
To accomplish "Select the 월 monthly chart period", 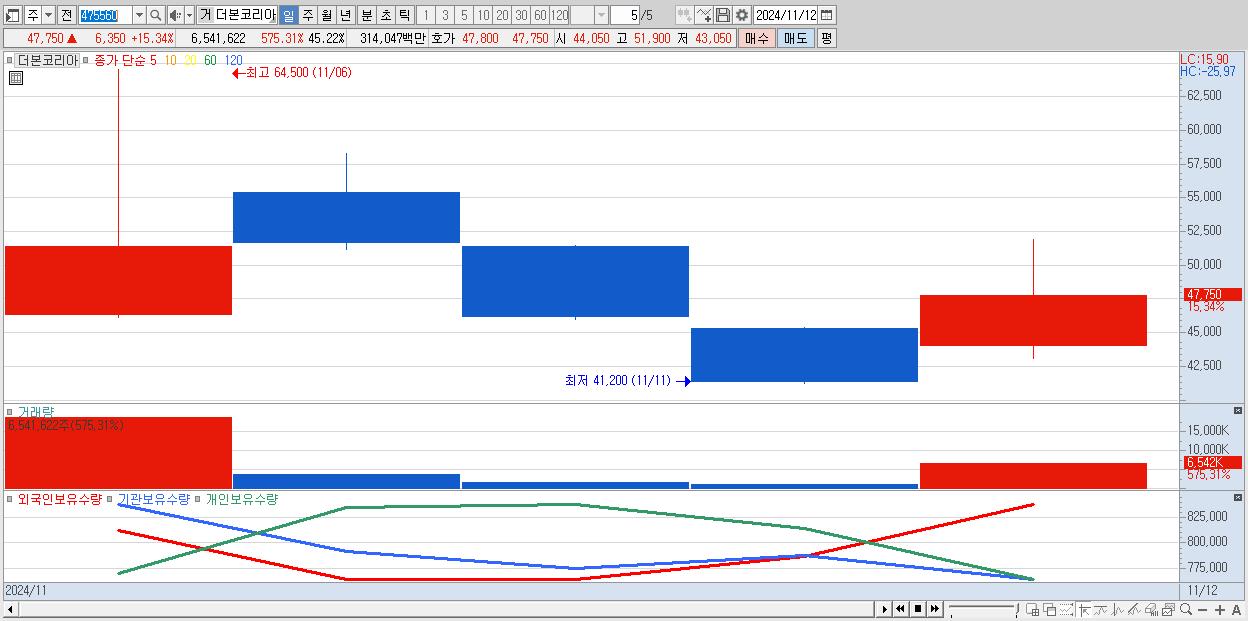I will [x=326, y=15].
